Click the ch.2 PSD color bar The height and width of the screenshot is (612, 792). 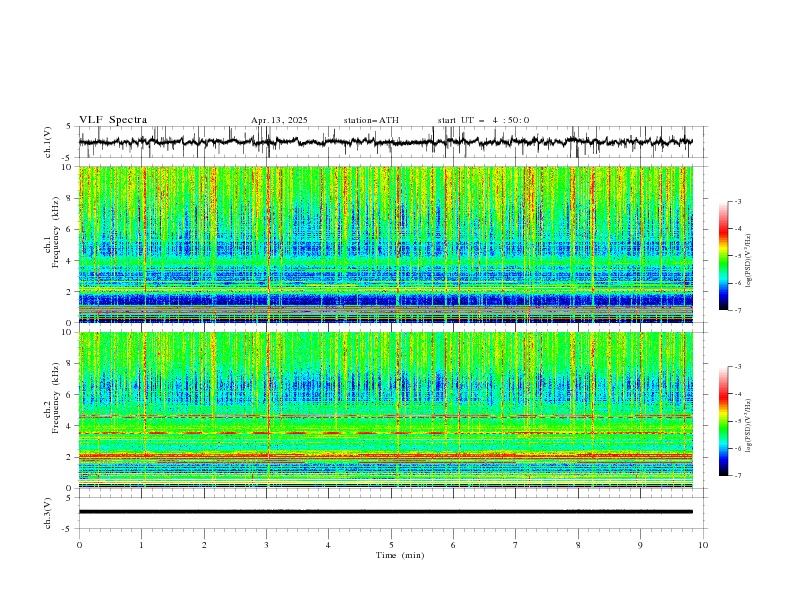coord(723,421)
